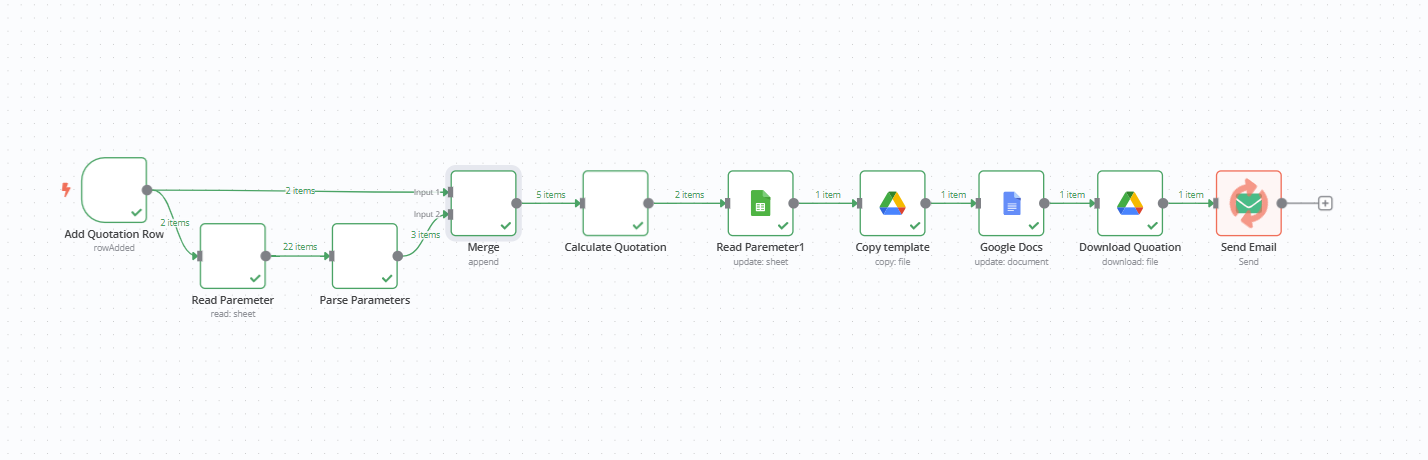Click the Google Sheets icon on Read Paremeter1
1428x460 pixels.
(761, 203)
